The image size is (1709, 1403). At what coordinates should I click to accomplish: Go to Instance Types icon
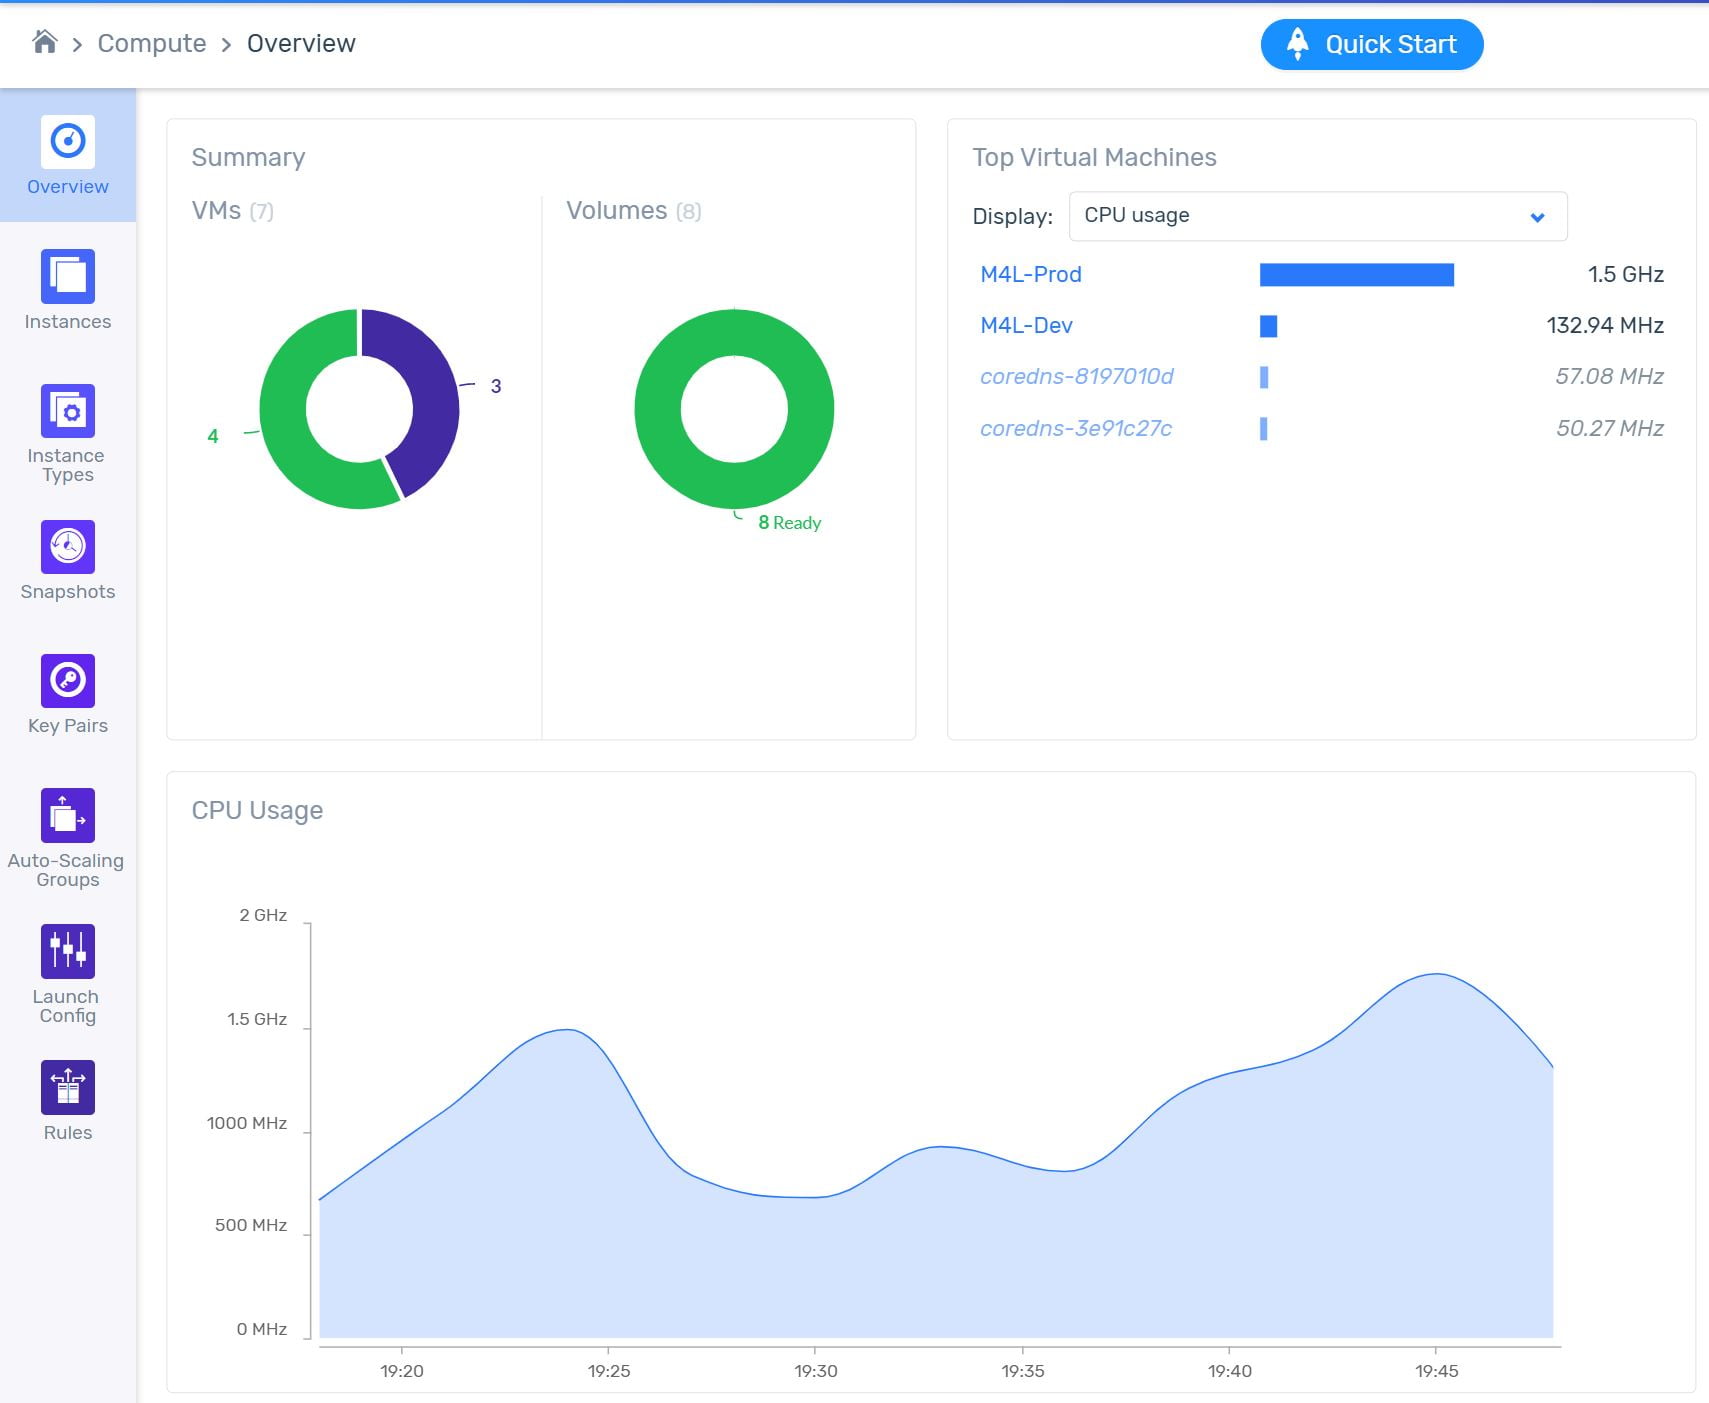(x=67, y=411)
